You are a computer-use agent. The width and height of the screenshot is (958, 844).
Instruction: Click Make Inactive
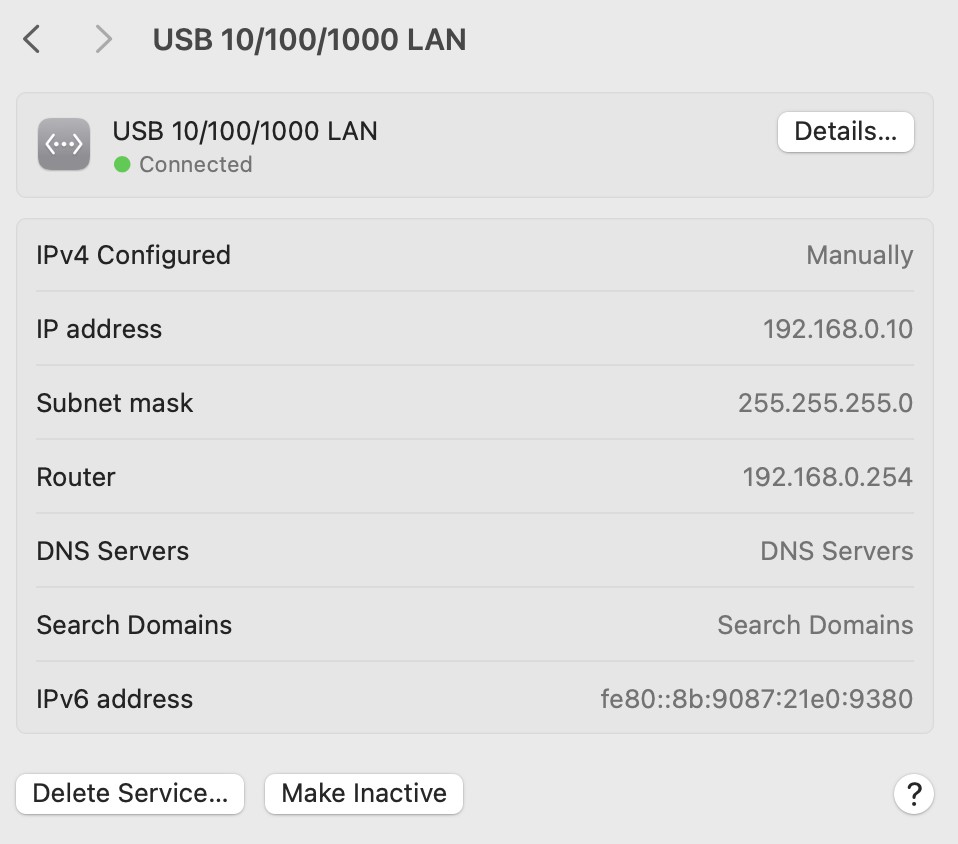(x=363, y=794)
